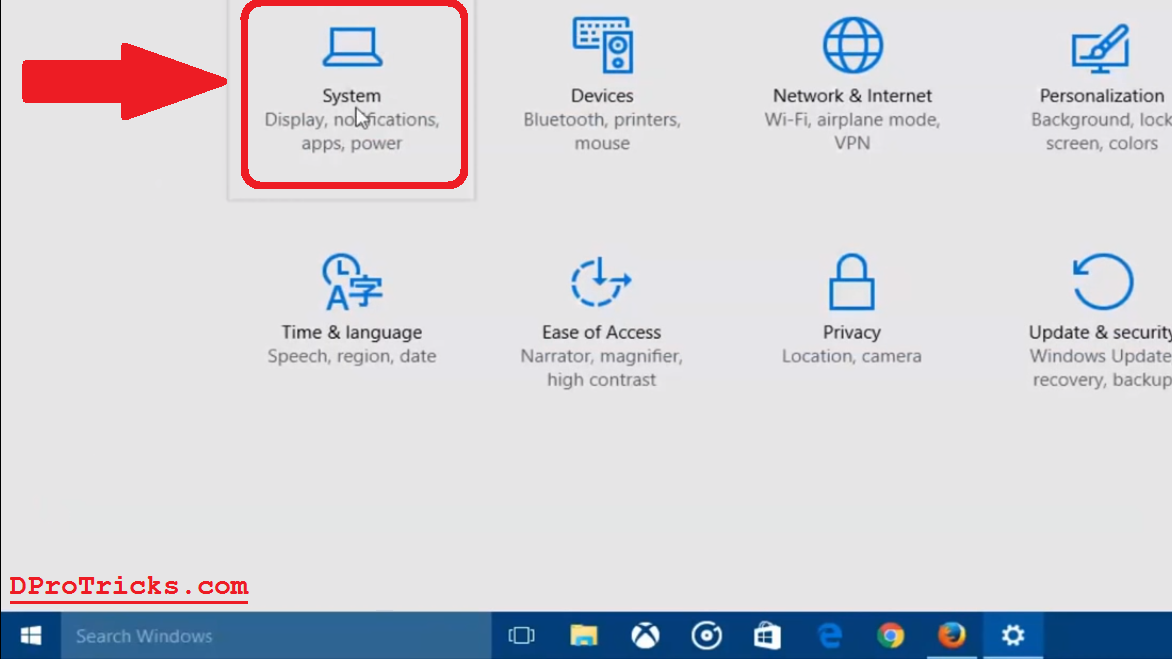Click the Network & Internet heading text
Screen dimensions: 1172x659
coord(852,96)
